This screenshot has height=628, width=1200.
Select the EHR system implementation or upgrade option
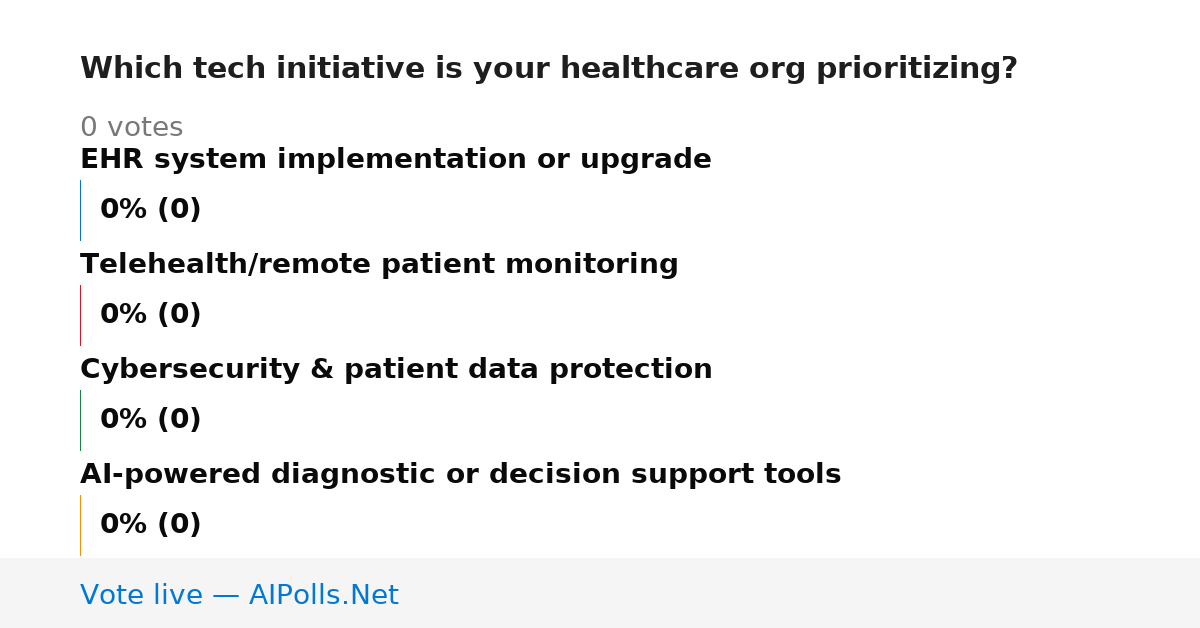pyautogui.click(x=395, y=160)
